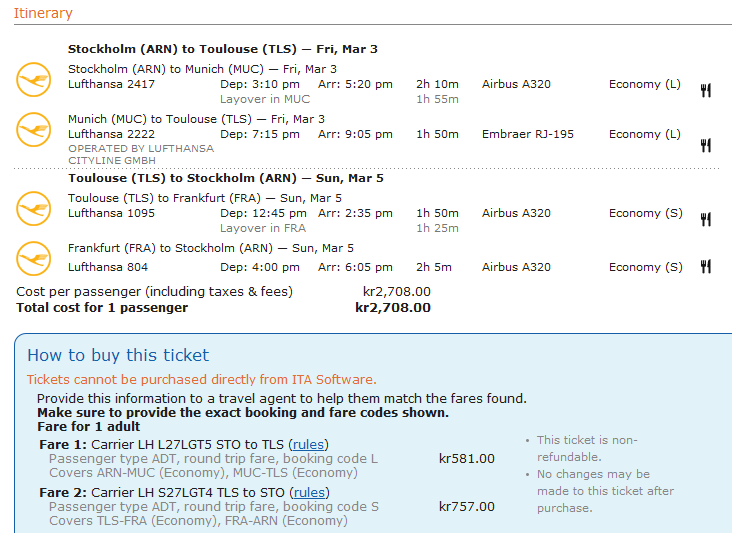Screen dimensions: 732x533
Task: Click Lufthansa logo for flight 804
Action: [x=33, y=258]
